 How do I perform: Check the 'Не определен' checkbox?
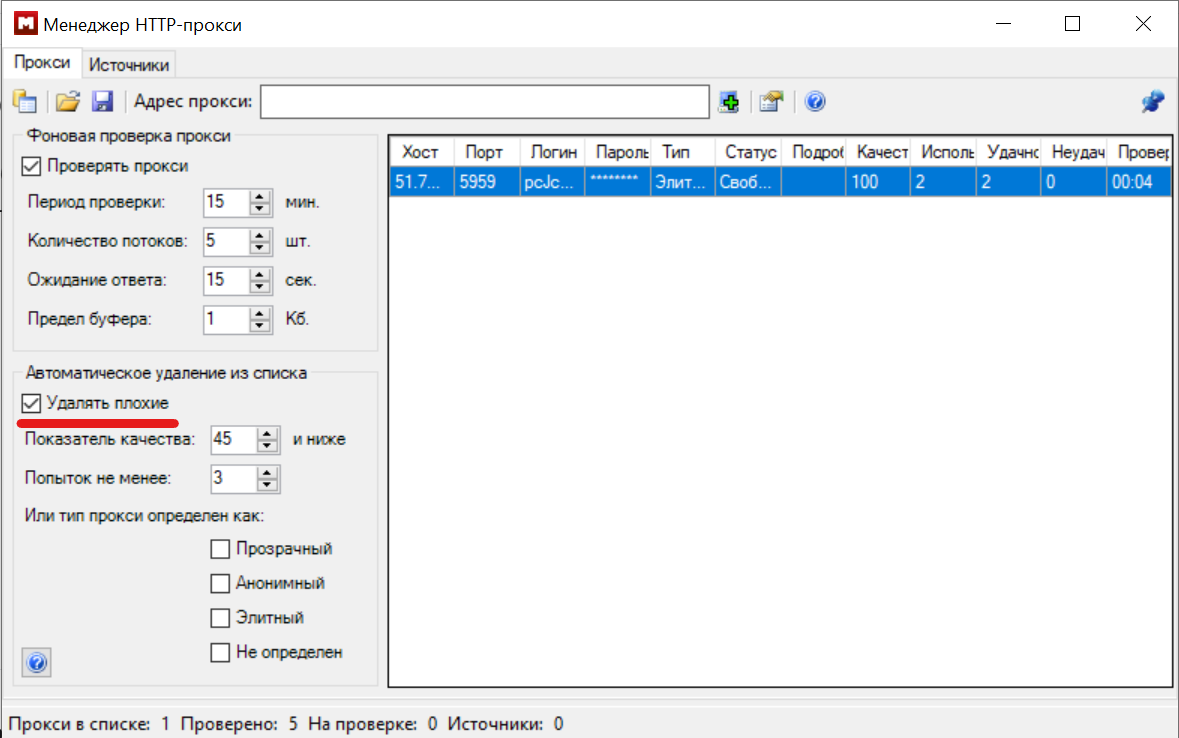[220, 653]
